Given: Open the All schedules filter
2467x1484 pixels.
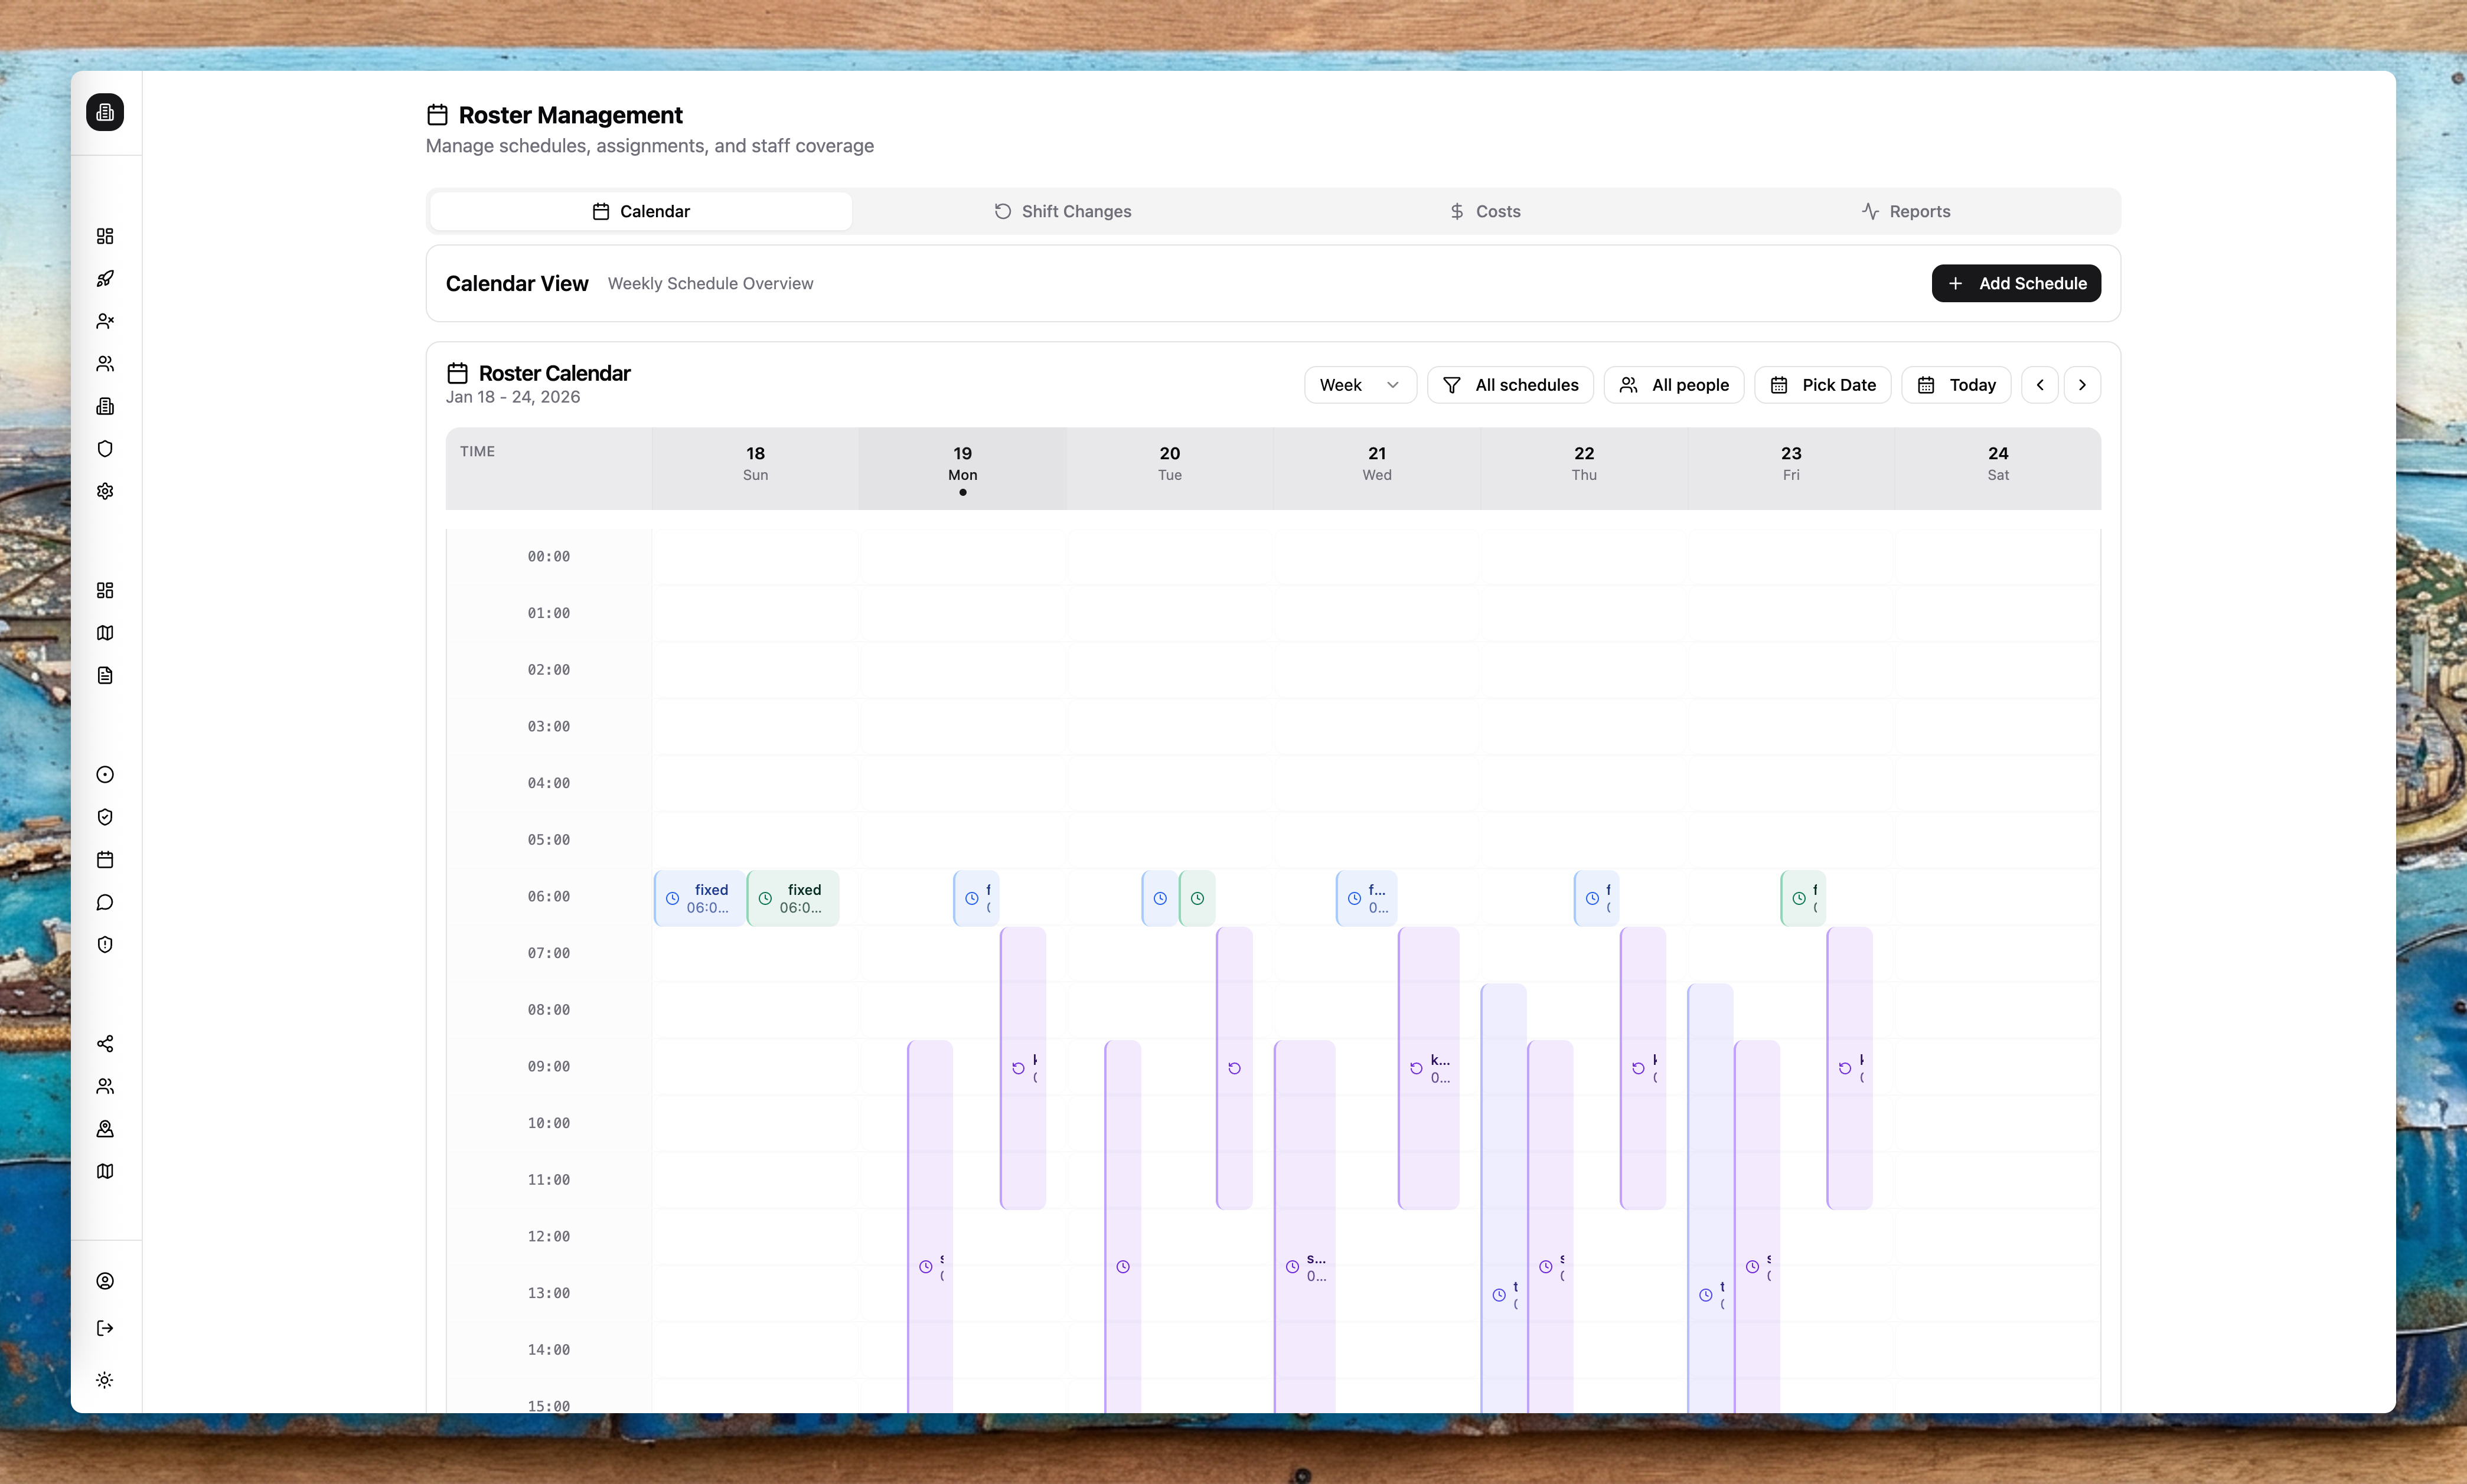Looking at the screenshot, I should [x=1509, y=385].
